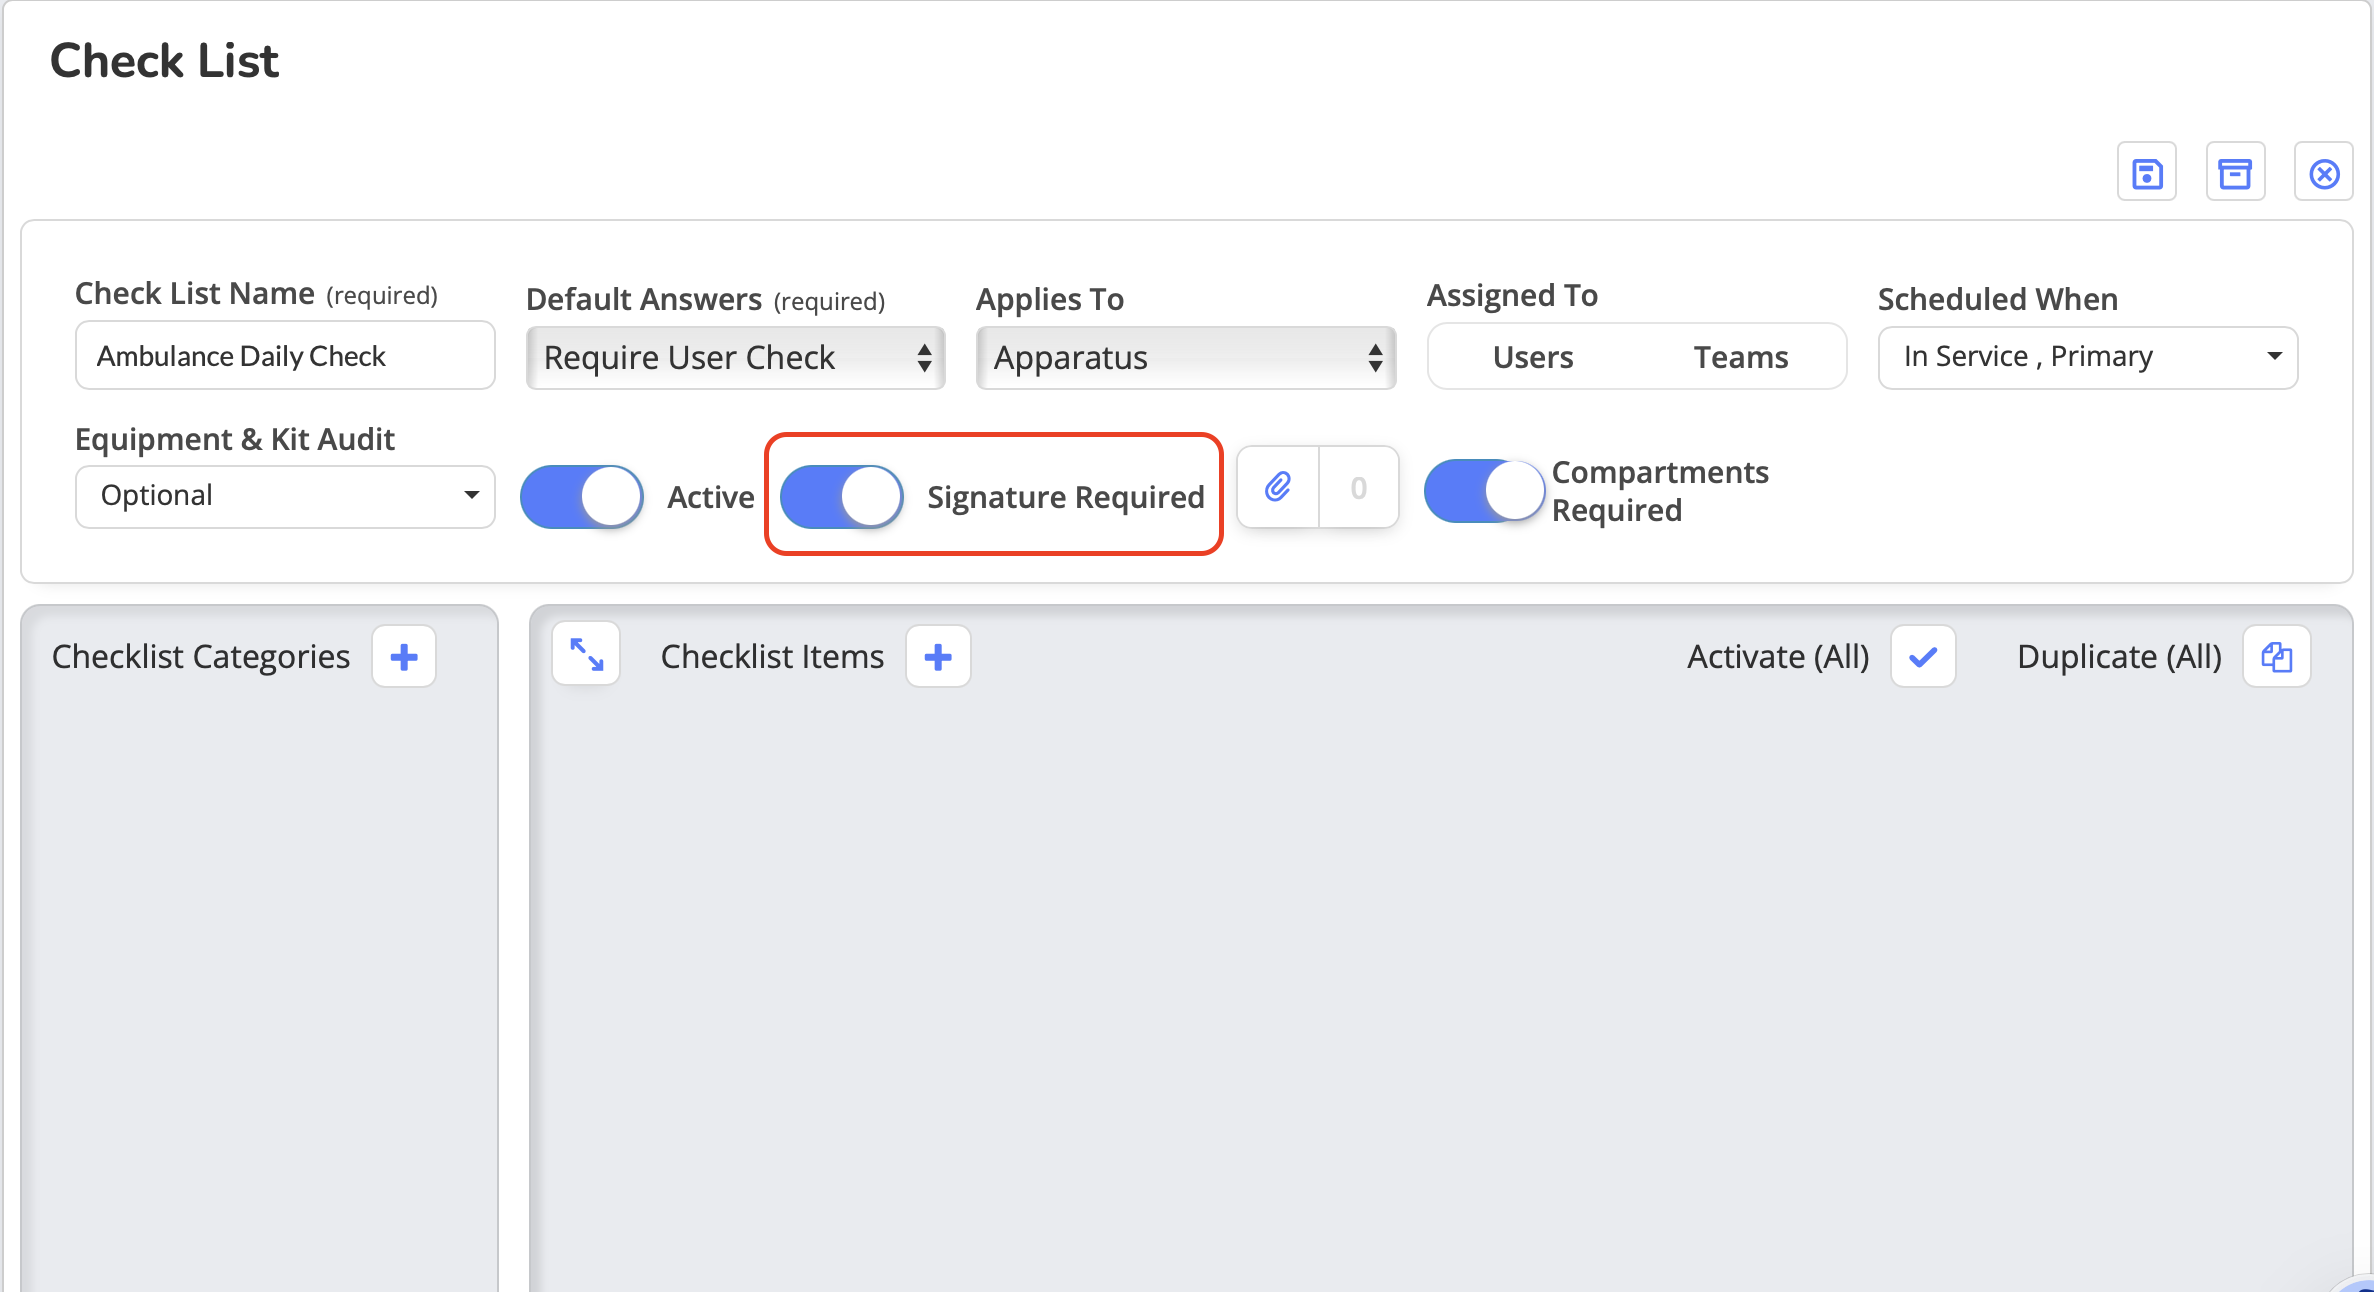Add a new checklist item
The width and height of the screenshot is (2374, 1292).
coord(938,657)
